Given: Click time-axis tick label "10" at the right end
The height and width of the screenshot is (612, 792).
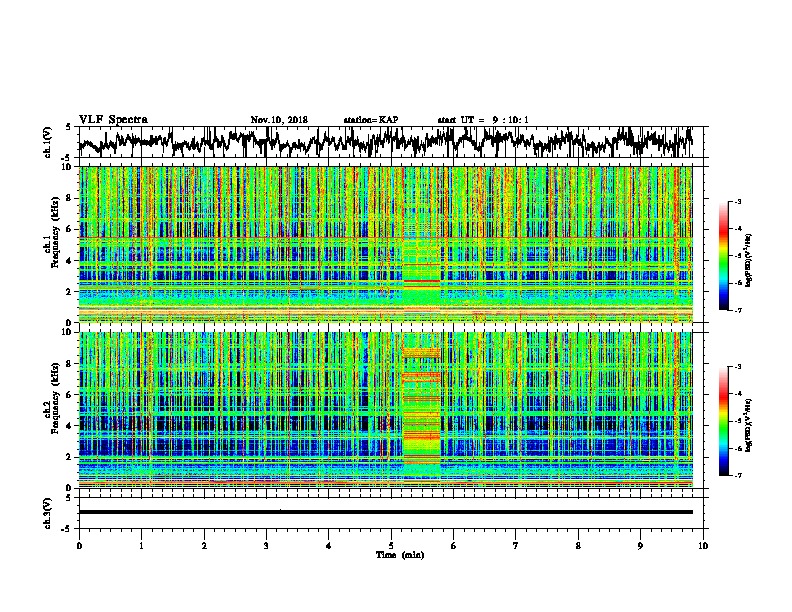Looking at the screenshot, I should coord(703,546).
